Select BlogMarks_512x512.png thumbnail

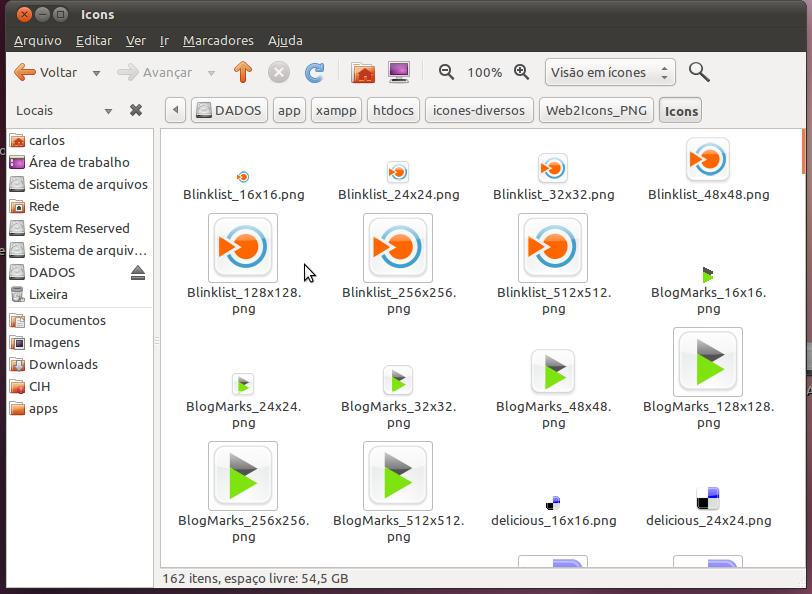pyautogui.click(x=398, y=475)
